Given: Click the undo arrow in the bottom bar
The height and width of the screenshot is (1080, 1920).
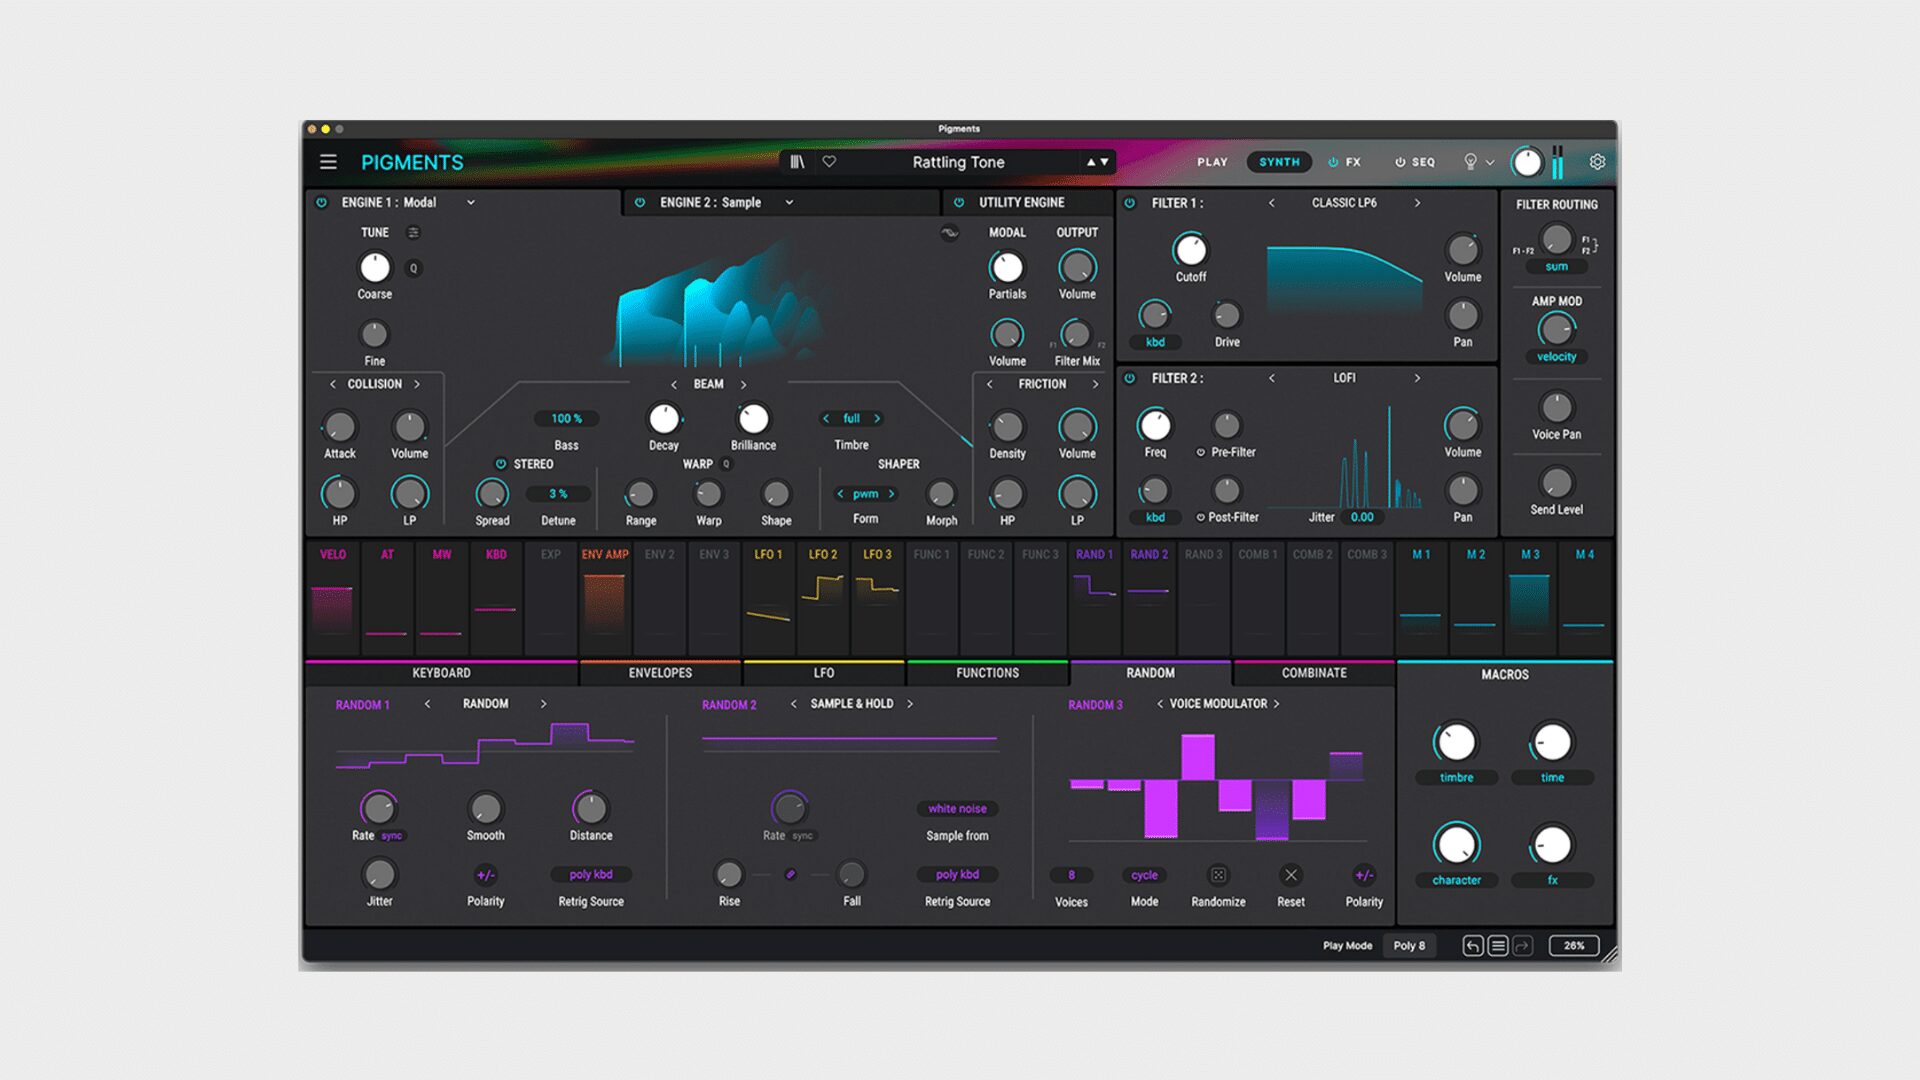Looking at the screenshot, I should point(1472,945).
